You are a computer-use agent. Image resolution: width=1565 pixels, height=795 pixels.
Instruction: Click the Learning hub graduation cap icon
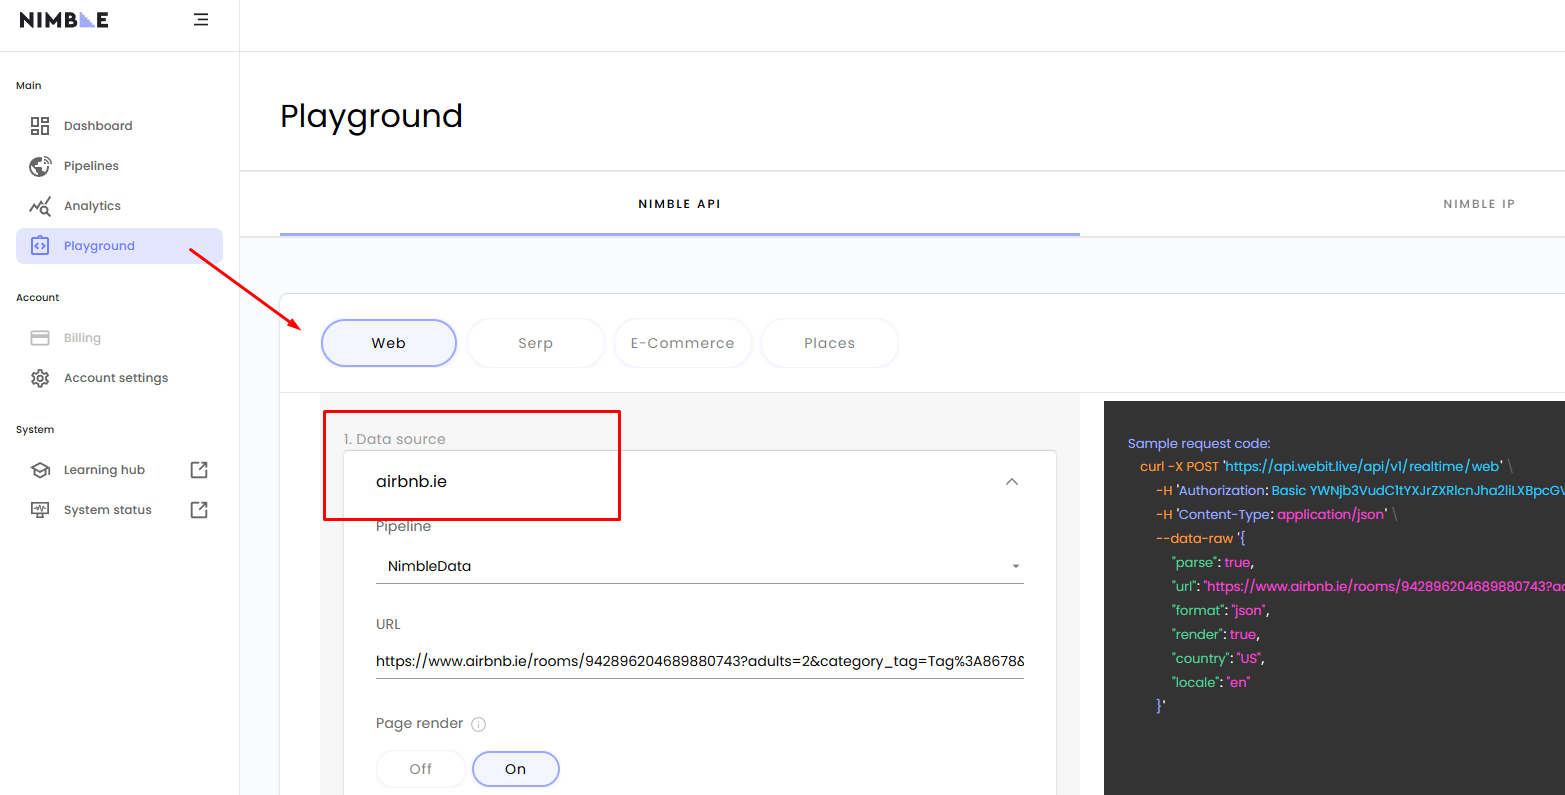click(40, 470)
